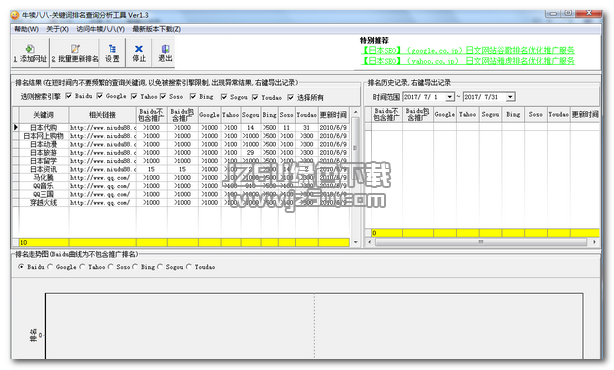Select the Soso trend chart radio button
The width and height of the screenshot is (614, 370).
tap(110, 267)
